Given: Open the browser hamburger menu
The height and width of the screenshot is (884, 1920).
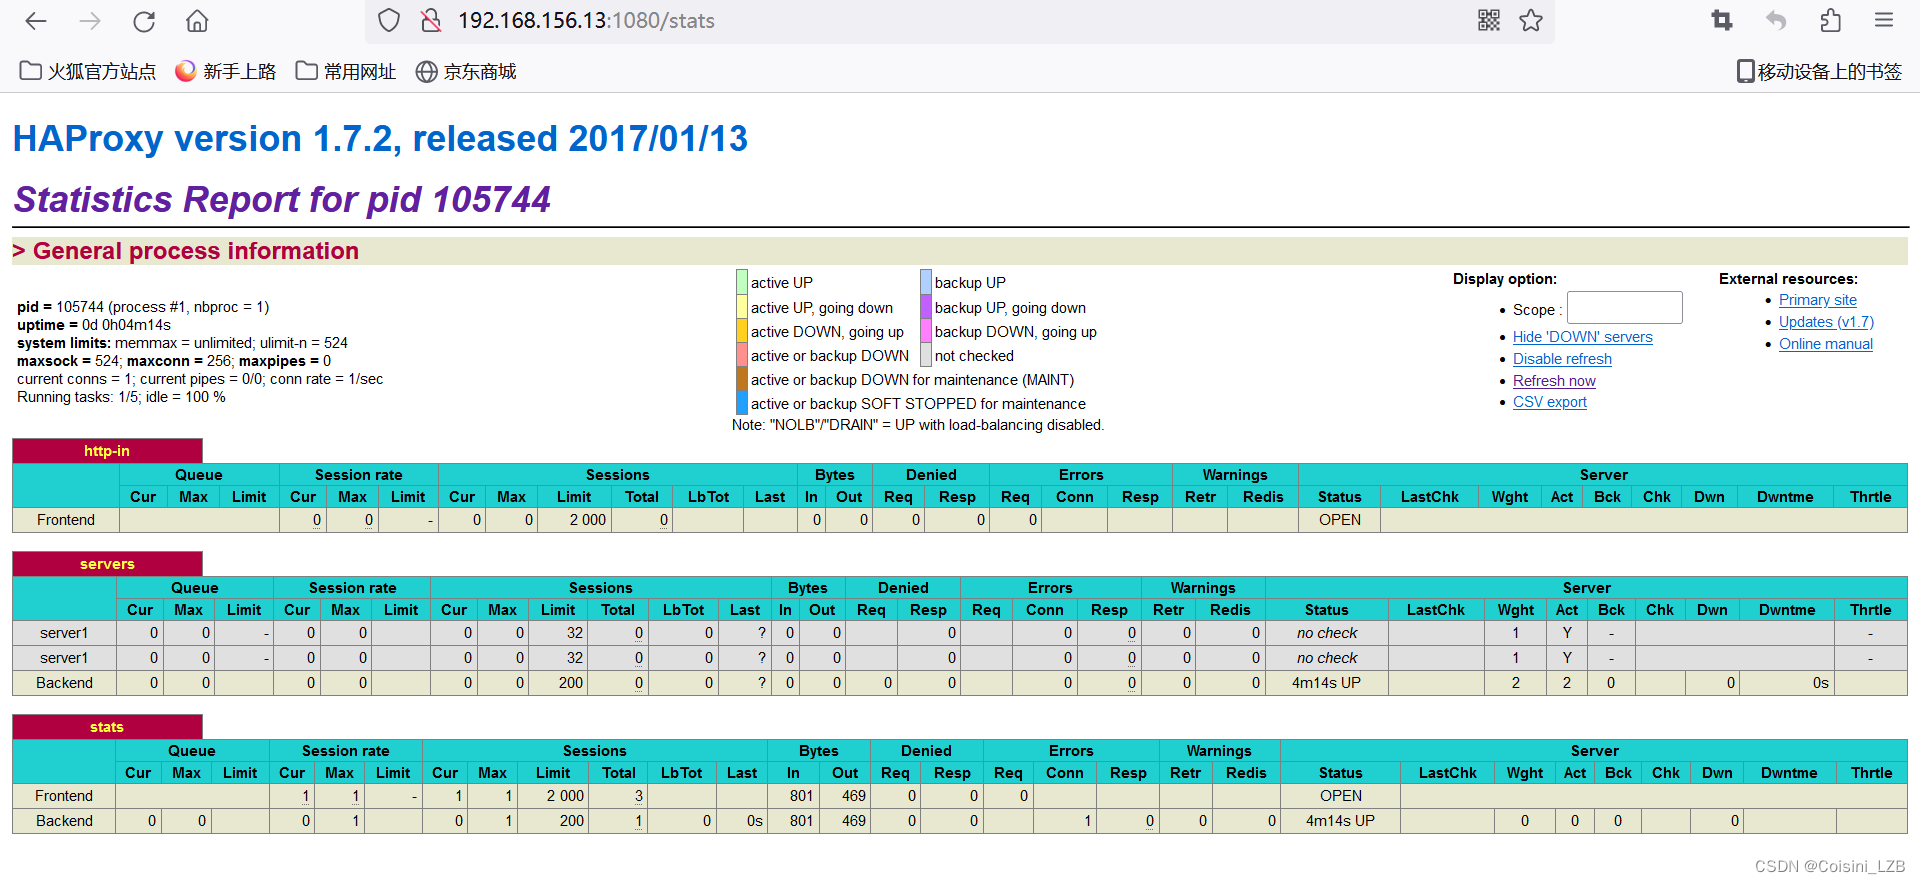Looking at the screenshot, I should tap(1884, 21).
